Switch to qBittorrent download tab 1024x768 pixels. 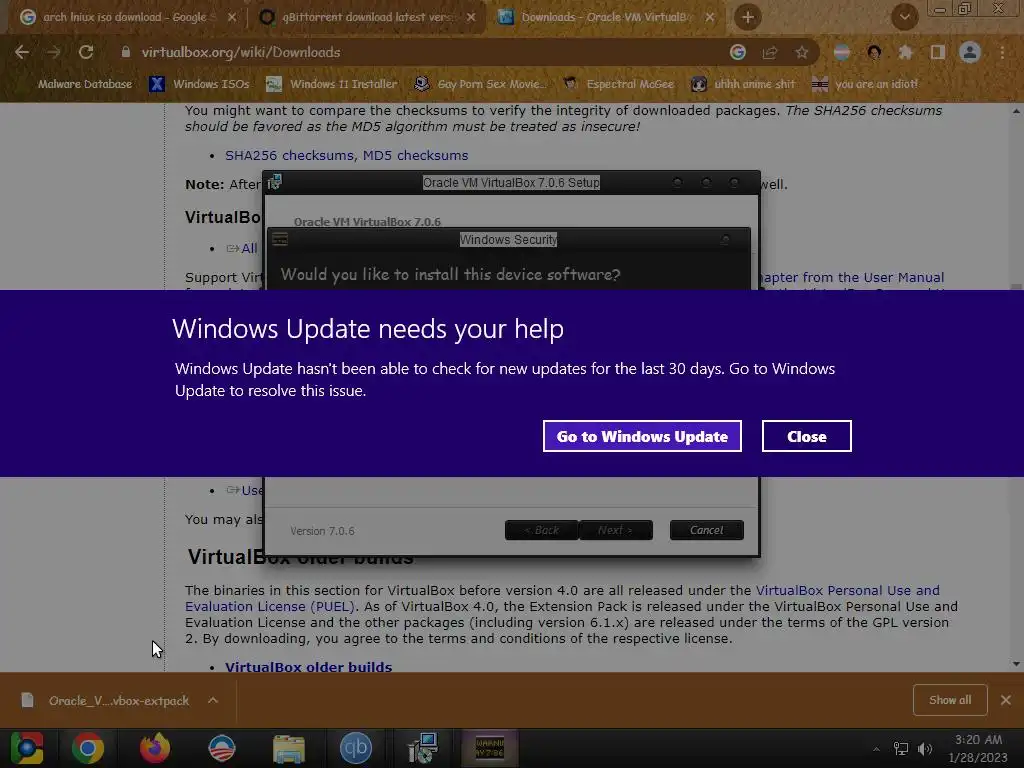coord(366,17)
